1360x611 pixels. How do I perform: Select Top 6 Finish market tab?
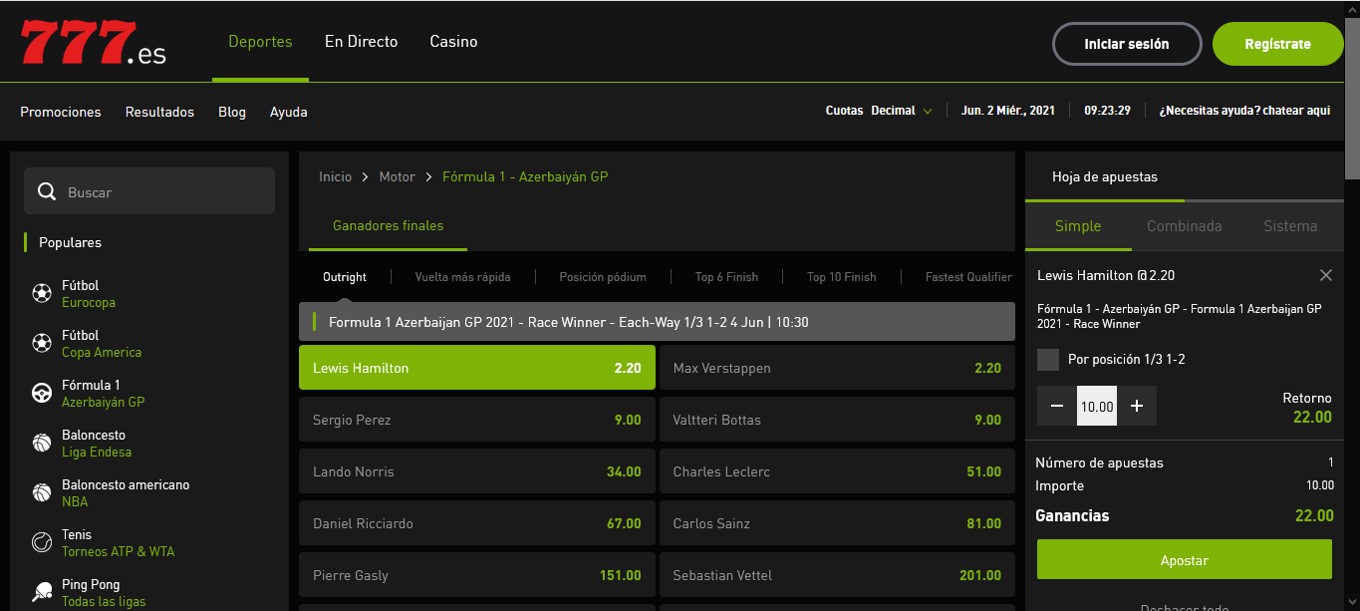[x=727, y=277]
